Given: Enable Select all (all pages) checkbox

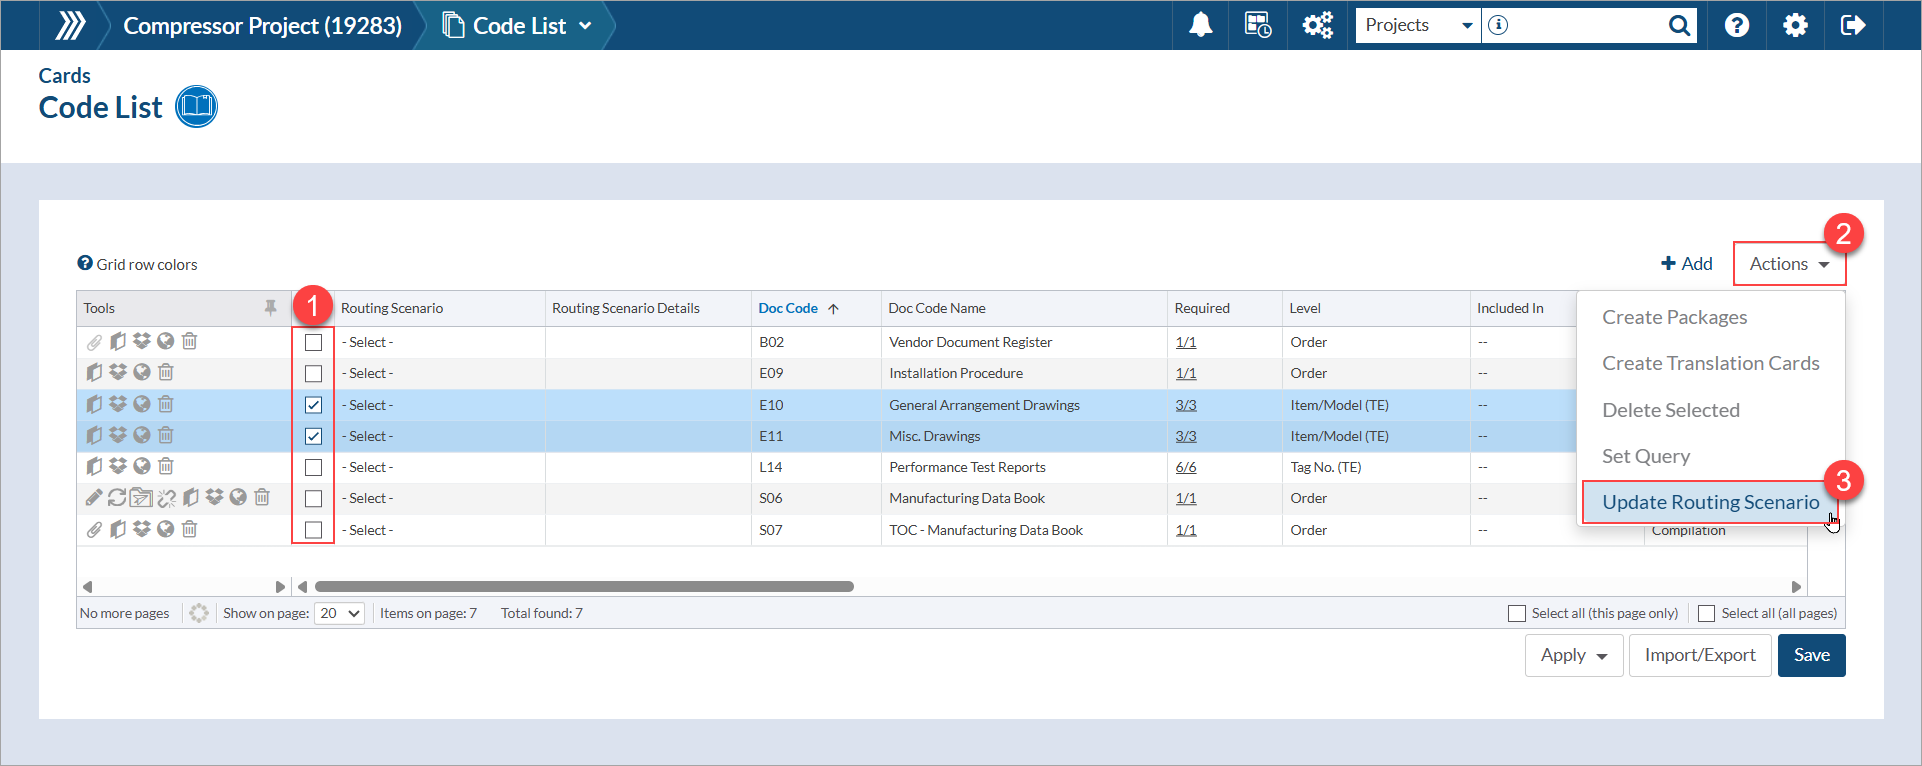Looking at the screenshot, I should 1707,613.
